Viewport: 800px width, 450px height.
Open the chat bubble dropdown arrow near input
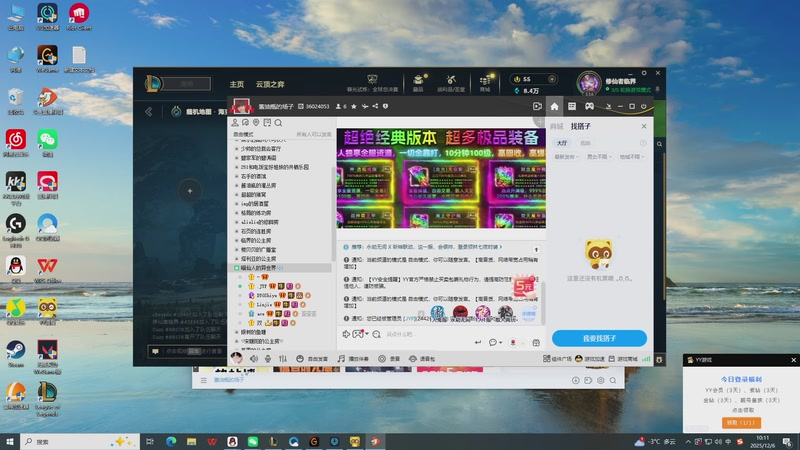tap(501, 342)
